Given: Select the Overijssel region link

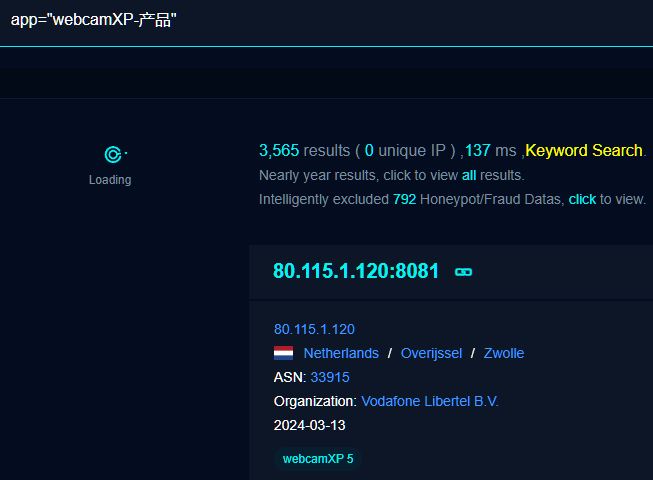Looking at the screenshot, I should pos(430,353).
